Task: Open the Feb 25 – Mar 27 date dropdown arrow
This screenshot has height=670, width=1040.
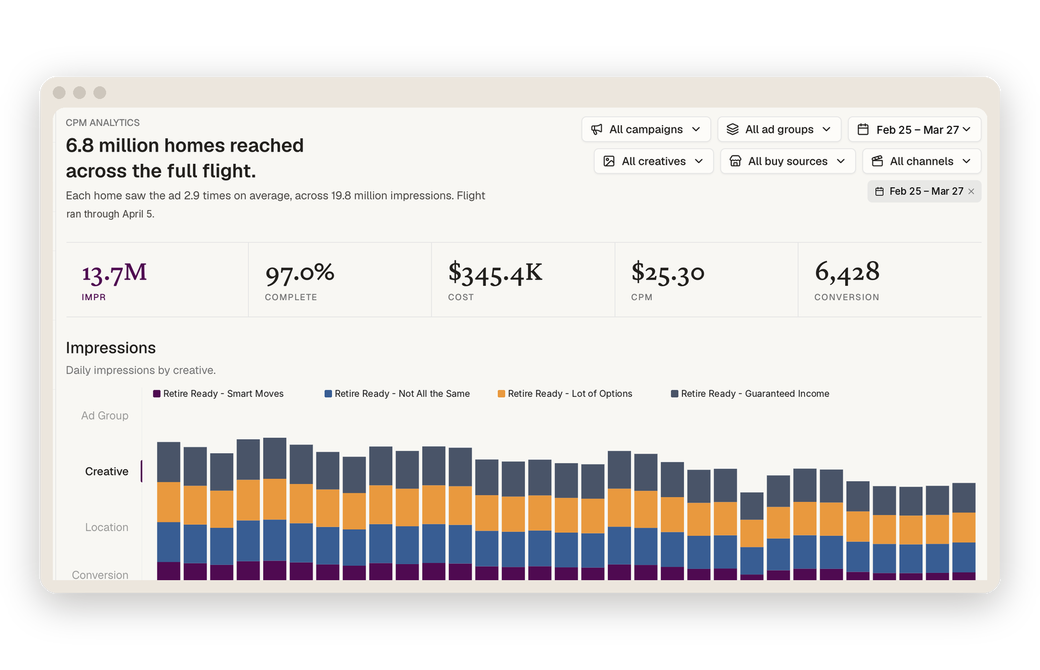Action: 966,129
